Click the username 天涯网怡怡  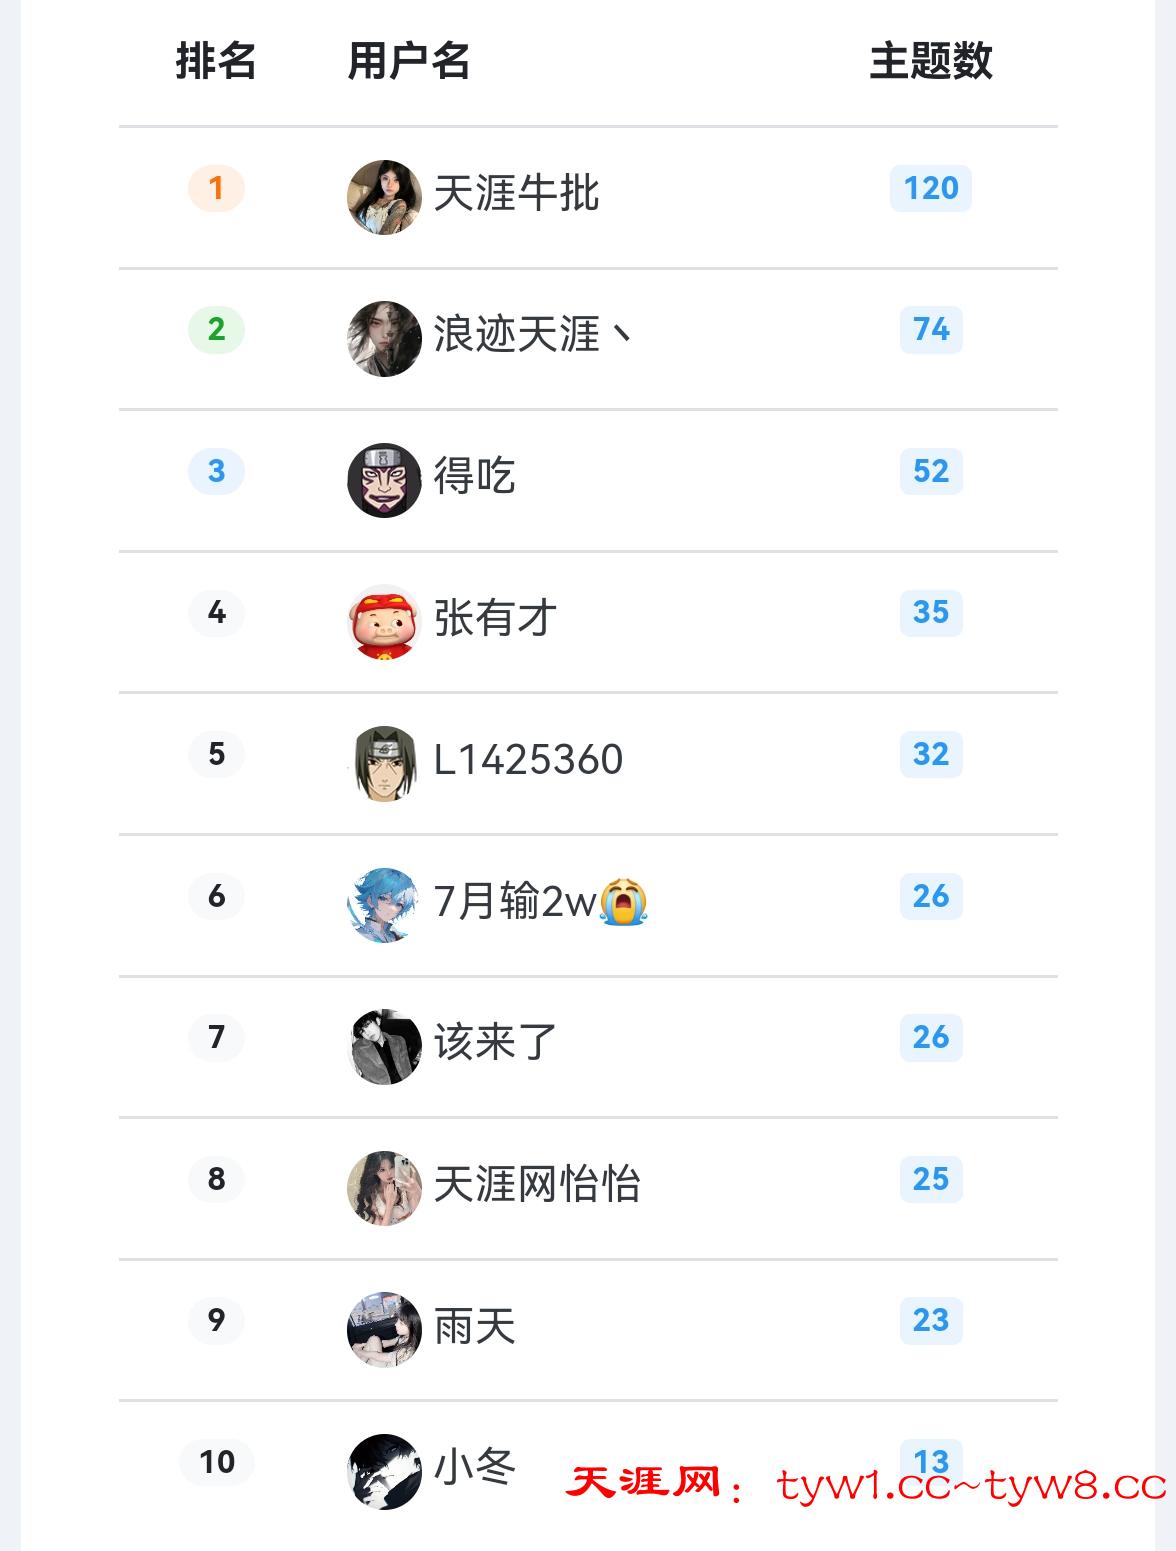pos(537,1184)
